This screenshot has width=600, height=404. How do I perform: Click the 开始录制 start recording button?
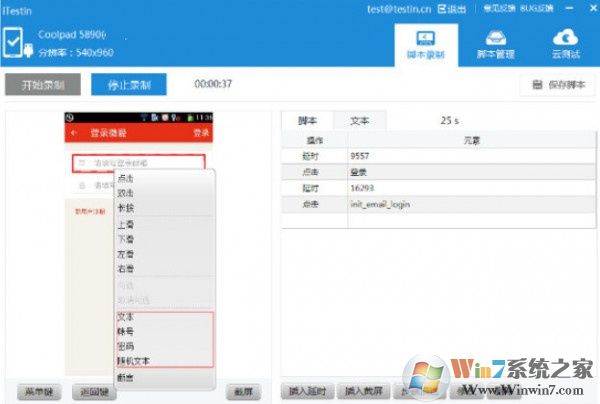coord(43,85)
